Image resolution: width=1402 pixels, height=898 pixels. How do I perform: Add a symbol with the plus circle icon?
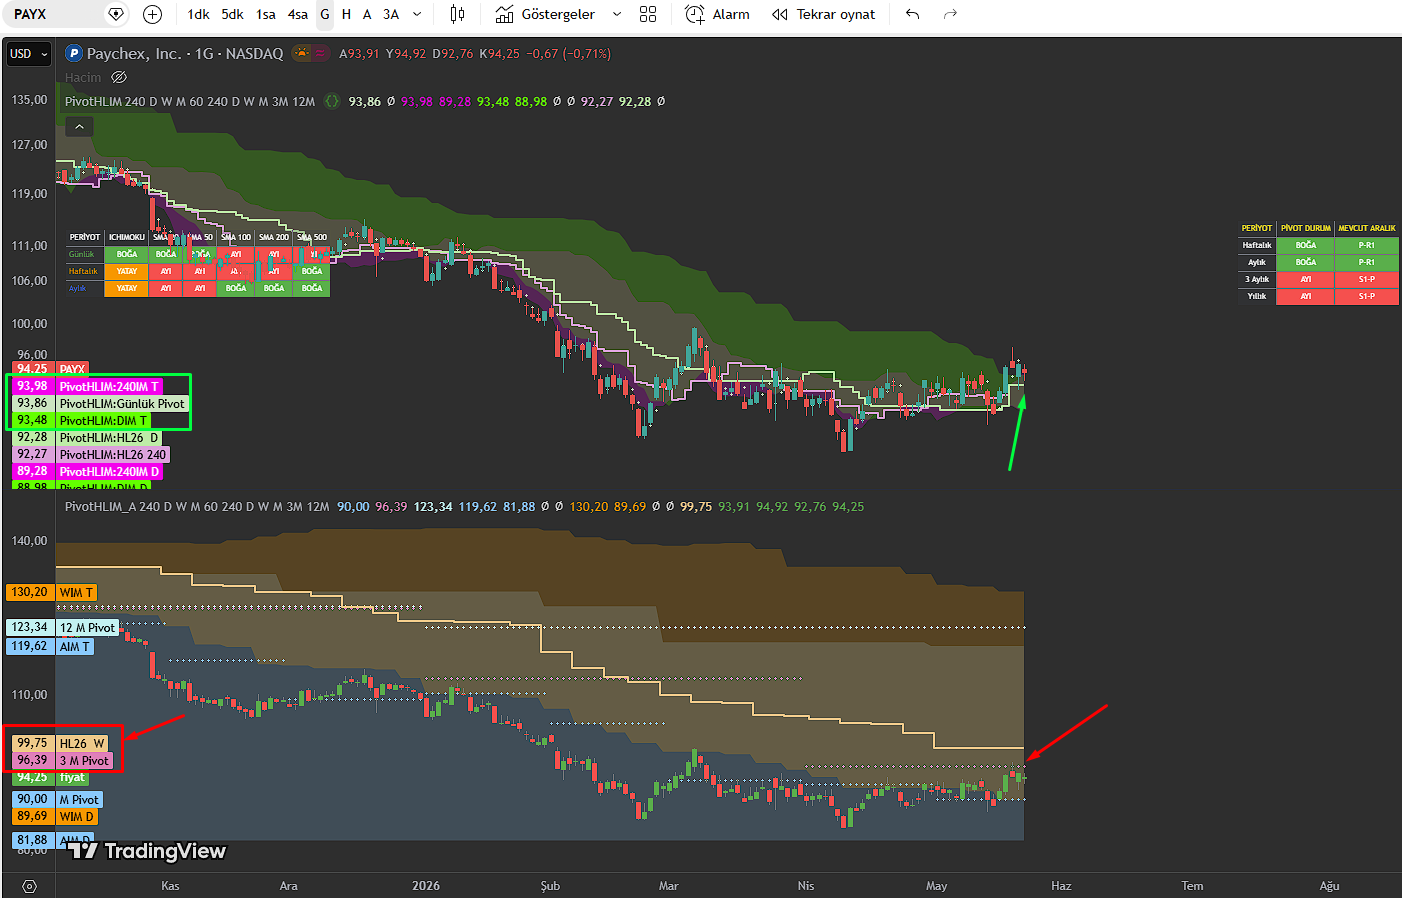coord(152,14)
